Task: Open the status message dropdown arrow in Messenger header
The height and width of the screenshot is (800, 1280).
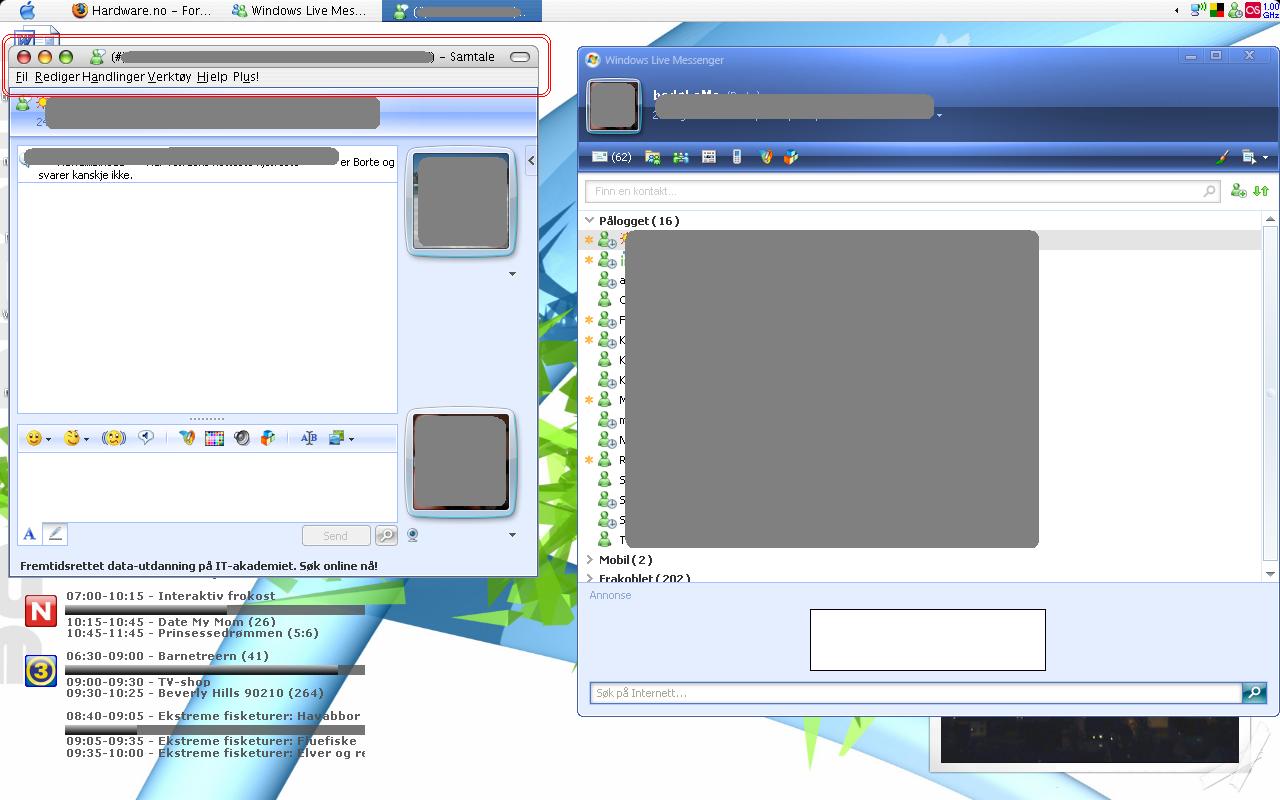Action: pyautogui.click(x=939, y=116)
